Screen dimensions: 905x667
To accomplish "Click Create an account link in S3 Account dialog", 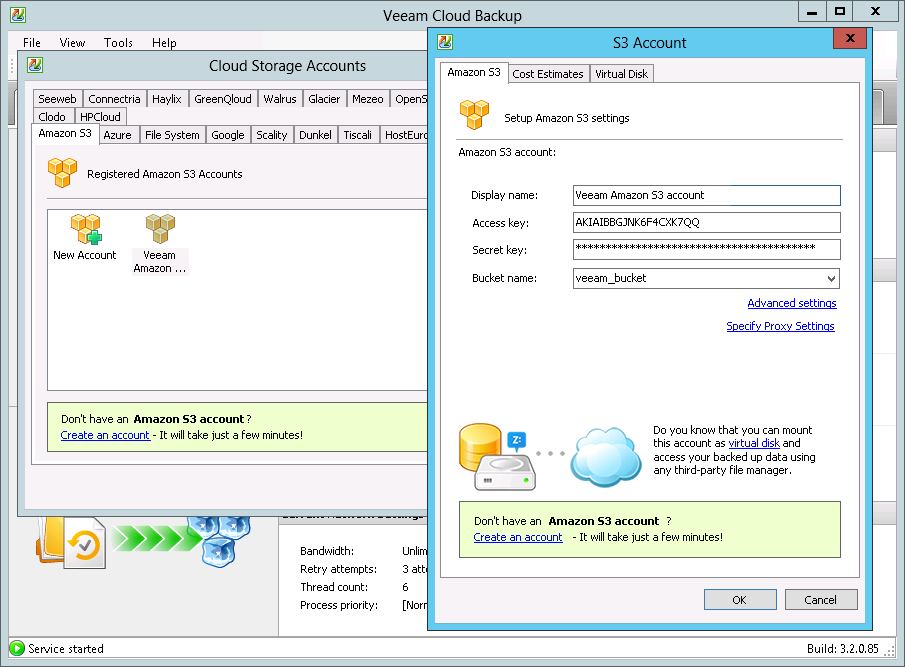I will [518, 537].
